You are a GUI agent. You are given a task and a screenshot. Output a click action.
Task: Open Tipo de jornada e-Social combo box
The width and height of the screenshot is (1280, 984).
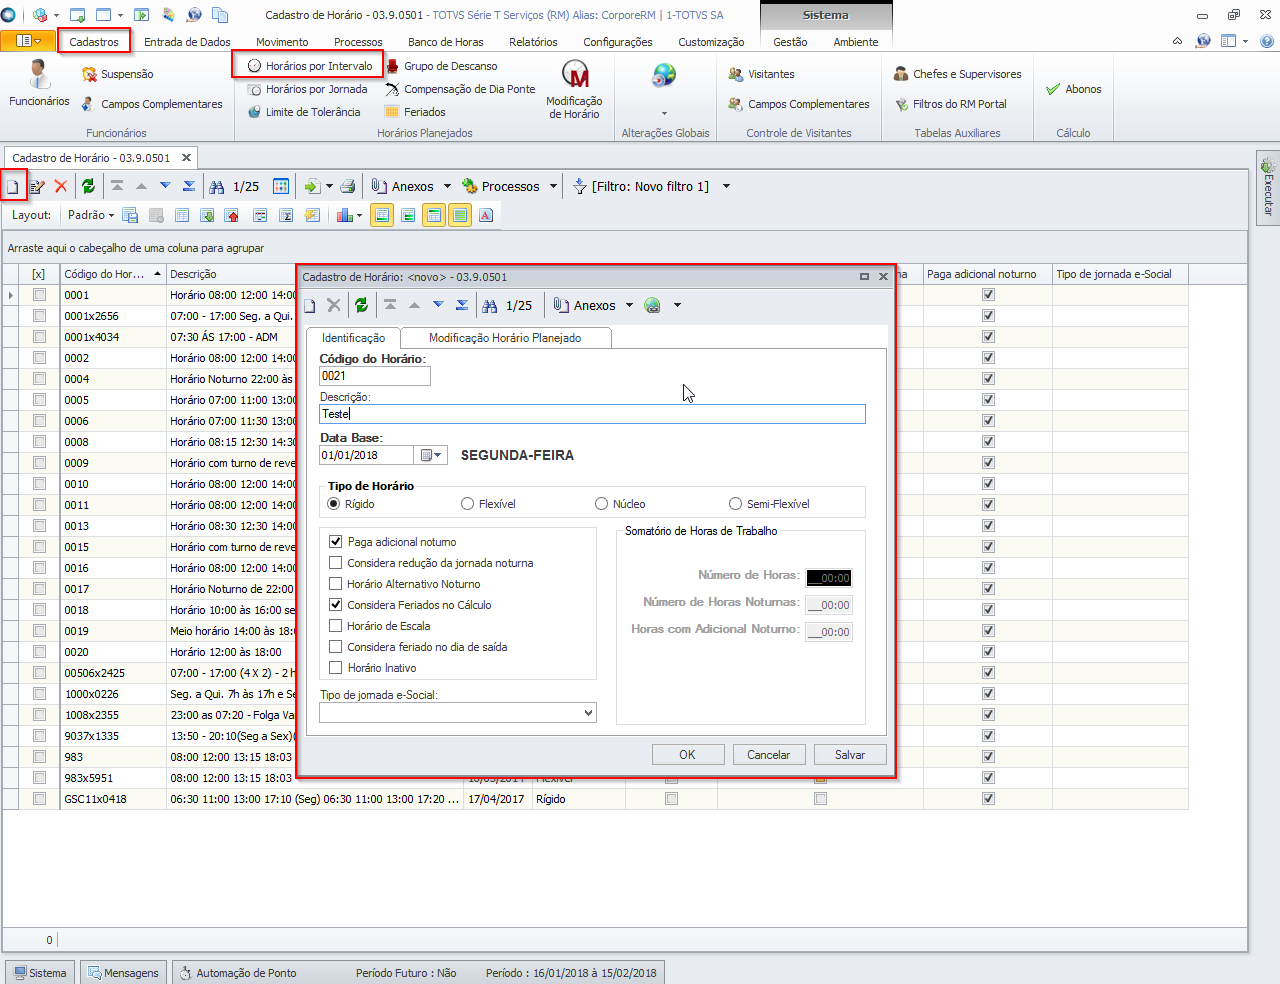(458, 713)
